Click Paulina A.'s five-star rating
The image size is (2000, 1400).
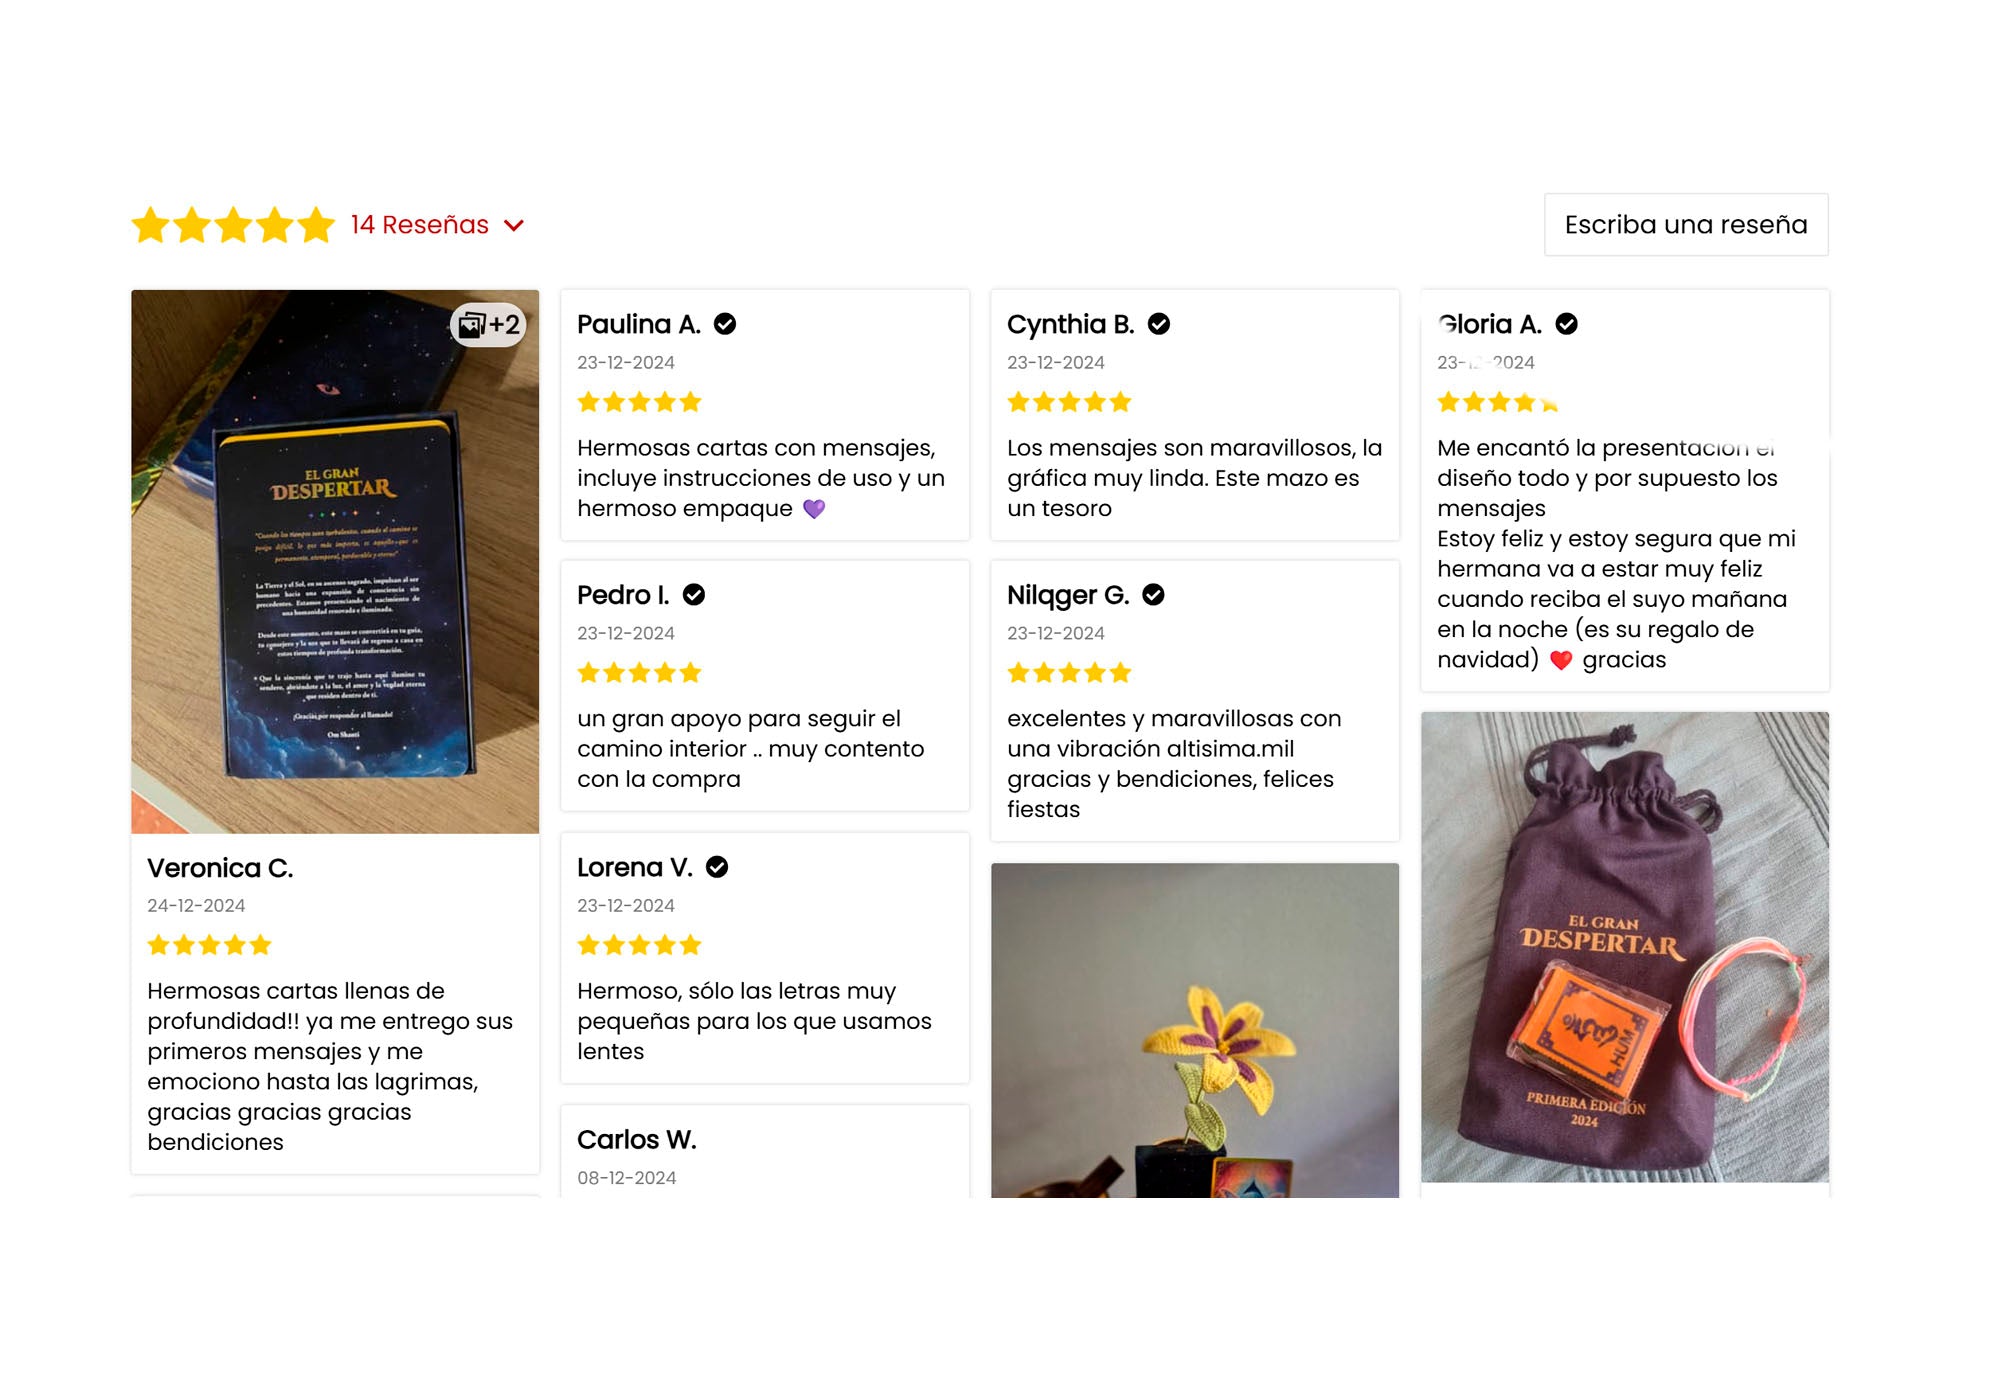(x=640, y=403)
